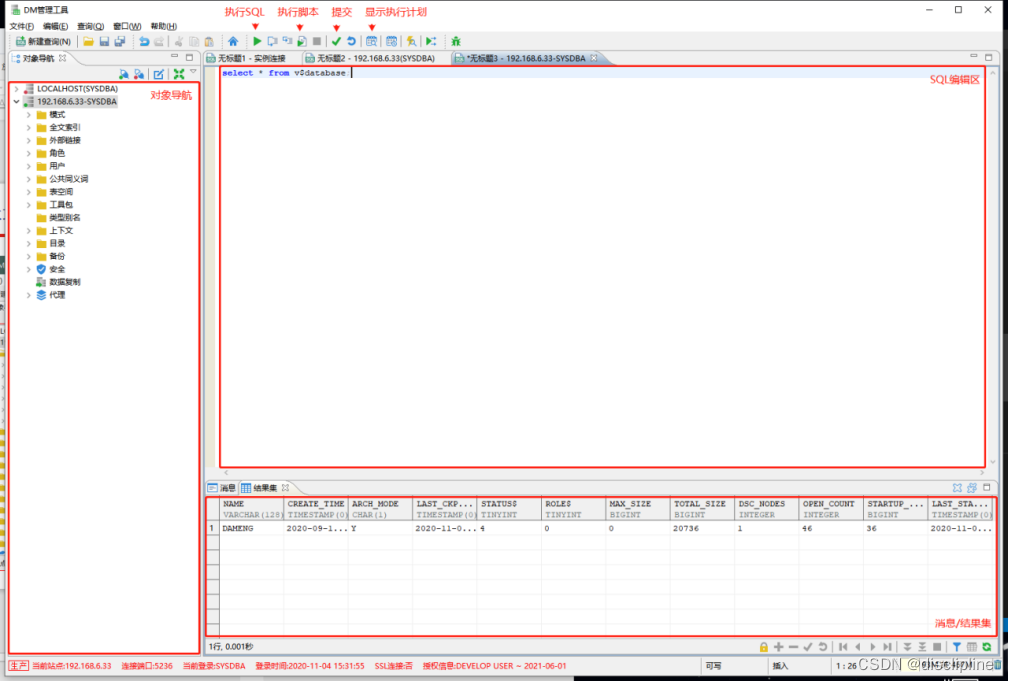Viewport: 1009px width, 682px height.
Task: Click the green expand arrows navigator icon
Action: pyautogui.click(x=179, y=74)
